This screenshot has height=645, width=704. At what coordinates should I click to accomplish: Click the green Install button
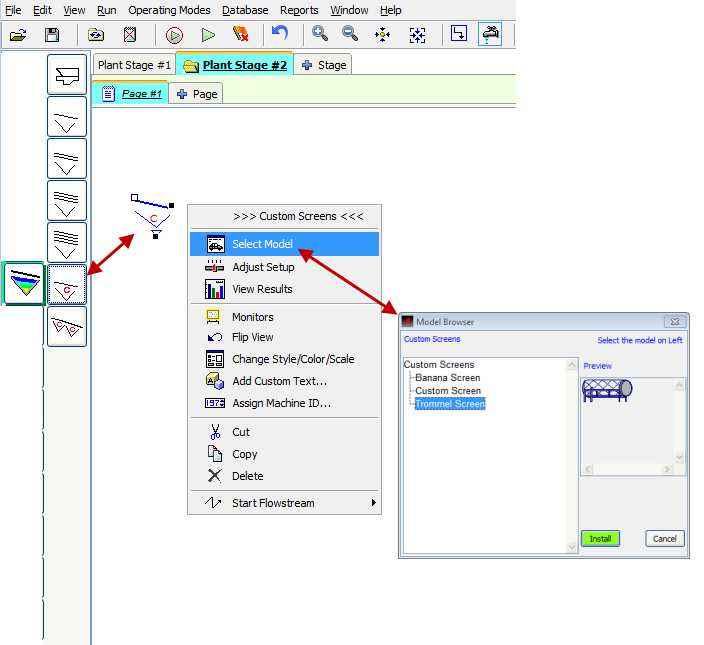[600, 538]
